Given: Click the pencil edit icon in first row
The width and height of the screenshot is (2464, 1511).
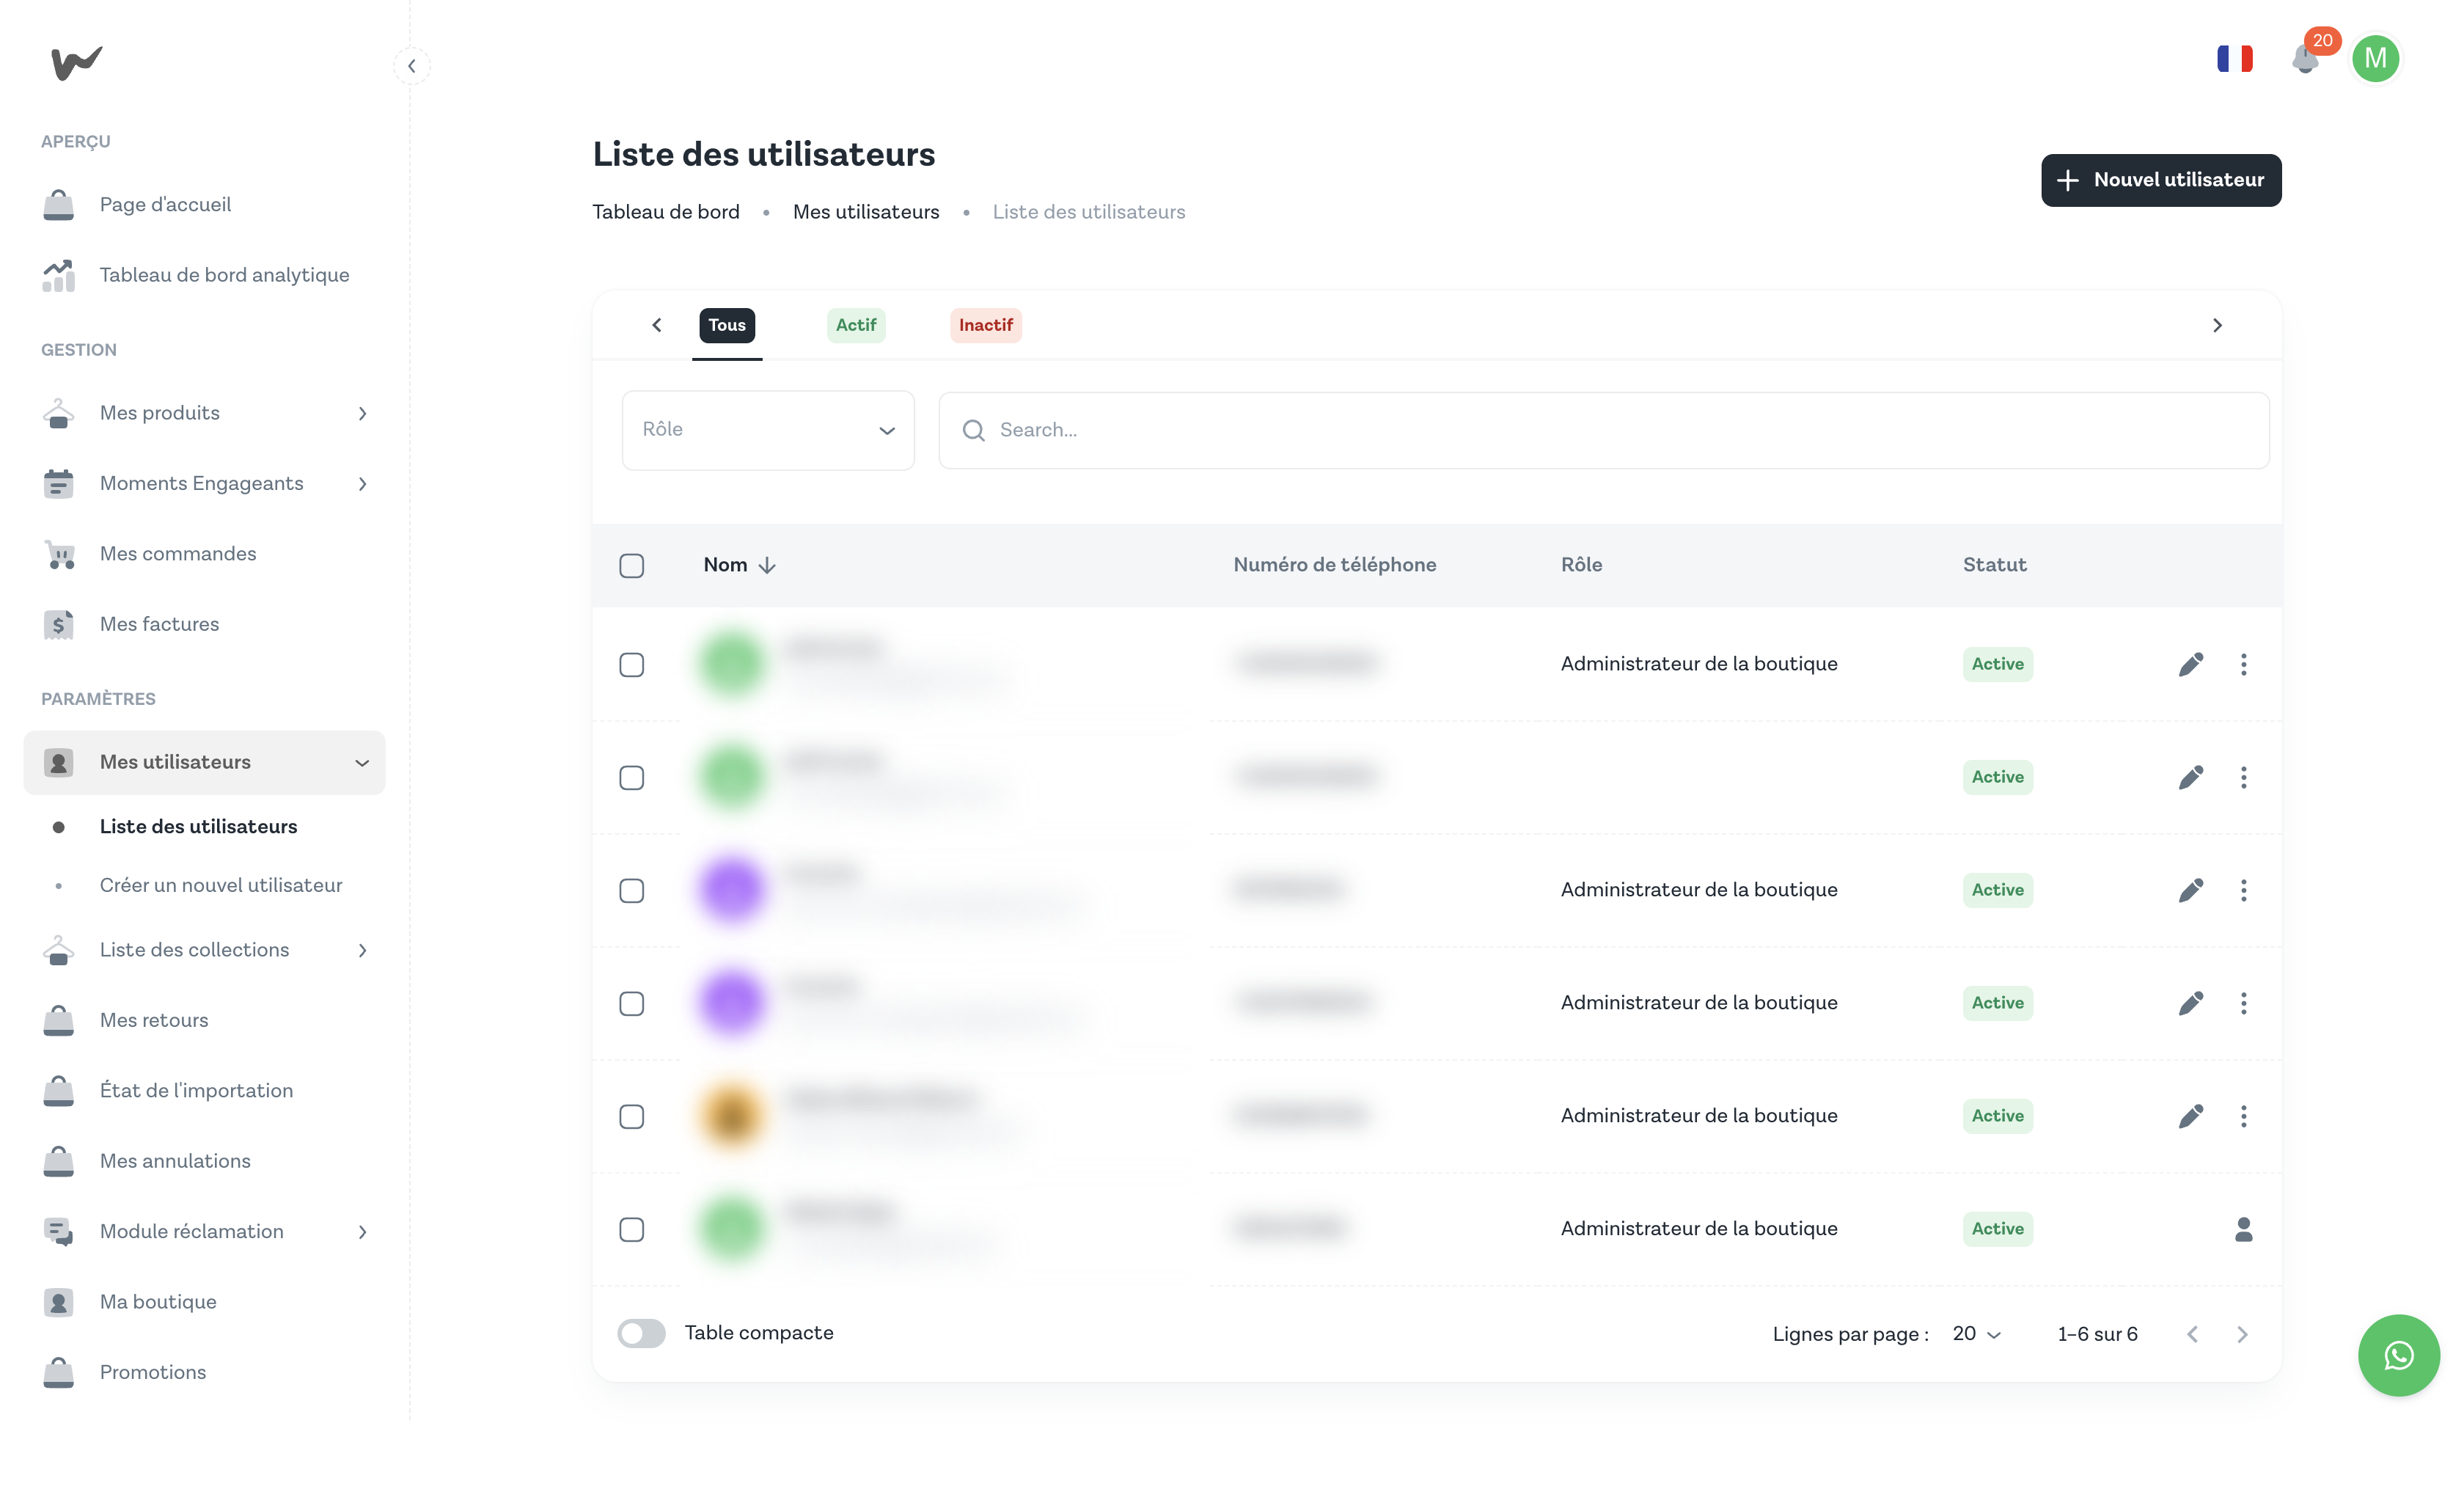Looking at the screenshot, I should click(2190, 664).
